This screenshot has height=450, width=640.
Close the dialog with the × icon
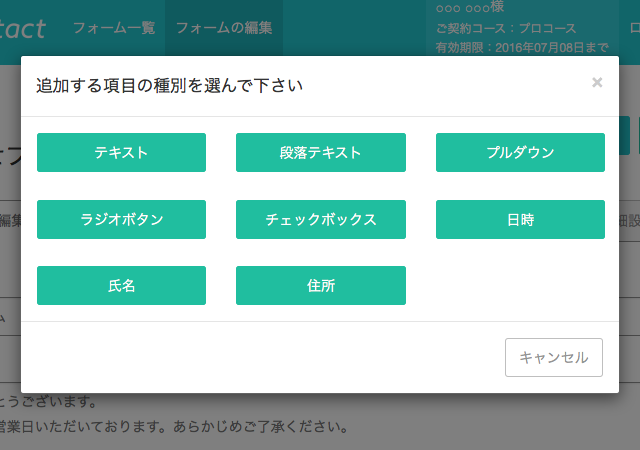[597, 82]
